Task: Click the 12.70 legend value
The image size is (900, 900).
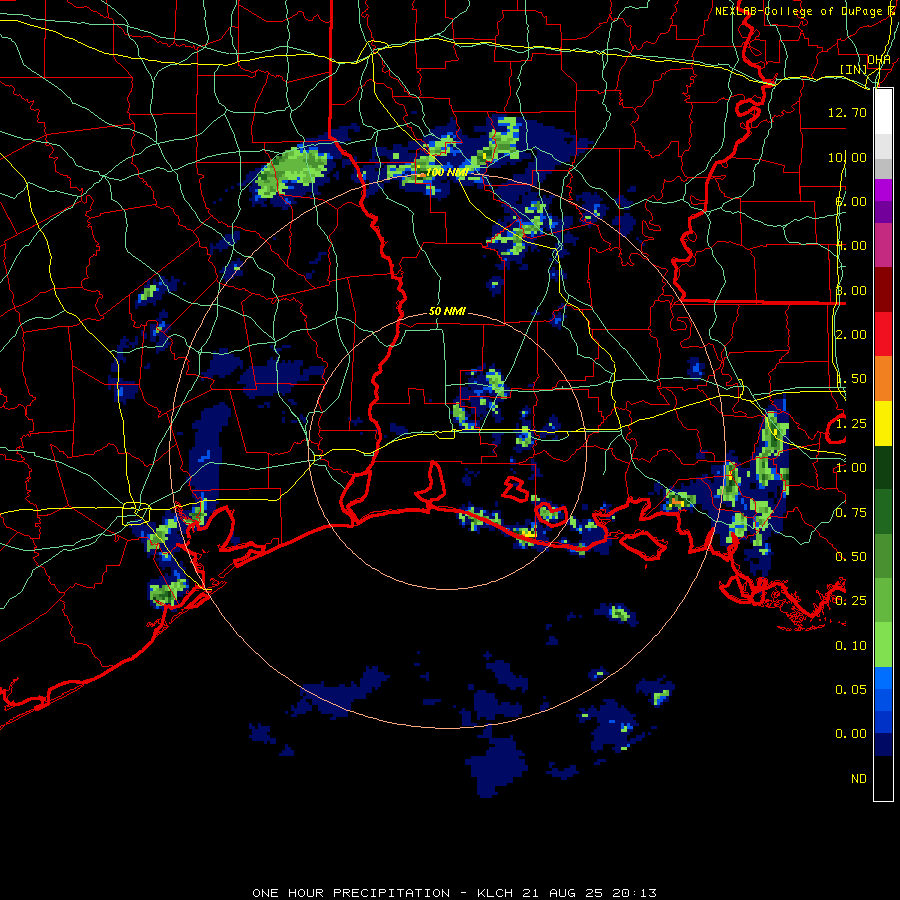Action: tap(847, 112)
